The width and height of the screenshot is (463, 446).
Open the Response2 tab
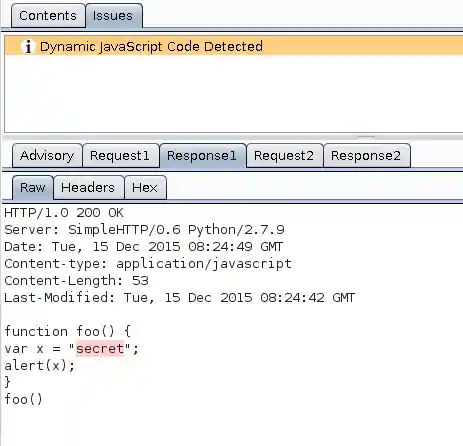click(367, 156)
